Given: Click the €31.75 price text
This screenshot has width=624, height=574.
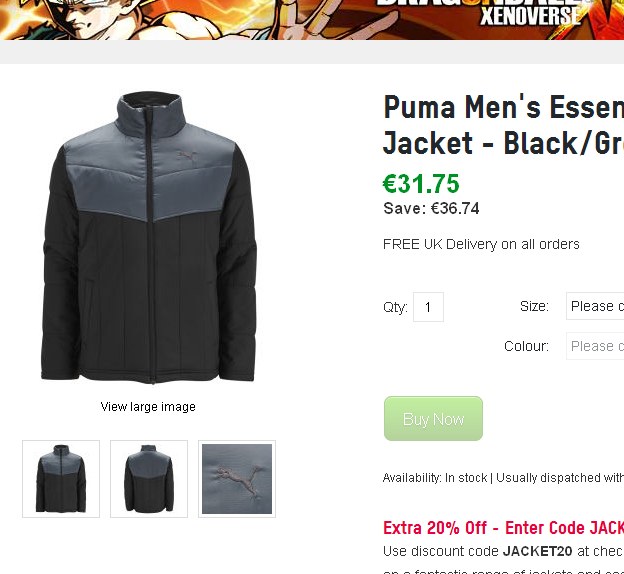Looking at the screenshot, I should [421, 184].
